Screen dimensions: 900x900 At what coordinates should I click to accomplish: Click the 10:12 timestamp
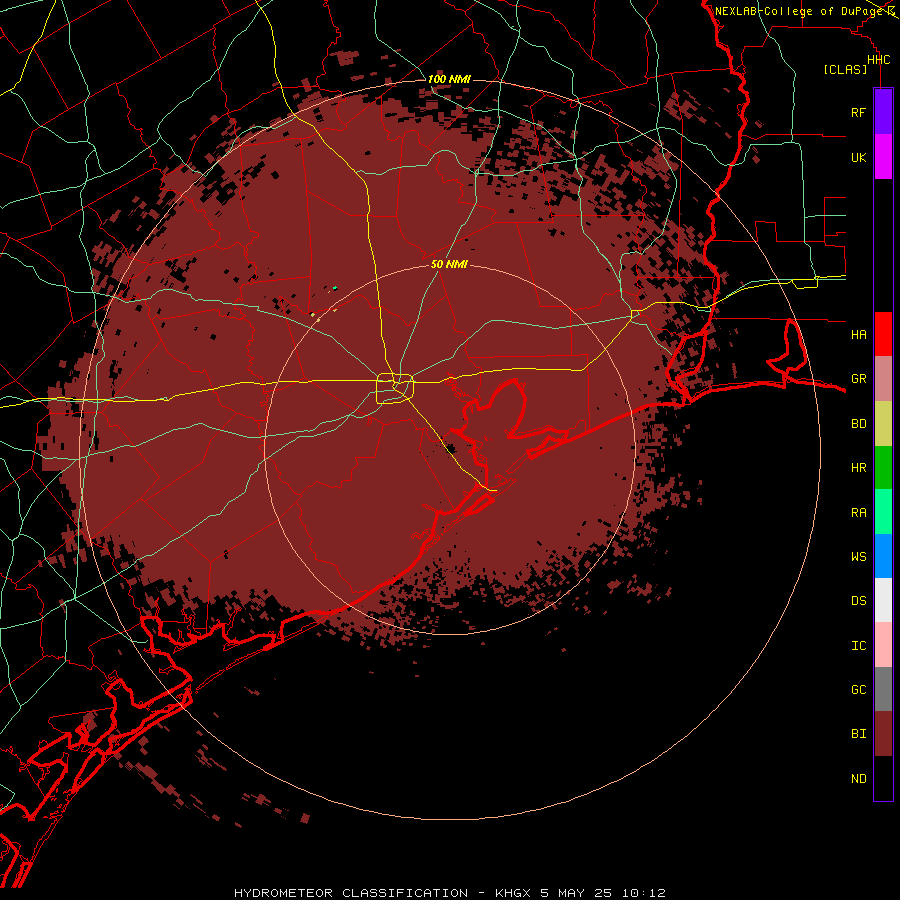pyautogui.click(x=643, y=893)
